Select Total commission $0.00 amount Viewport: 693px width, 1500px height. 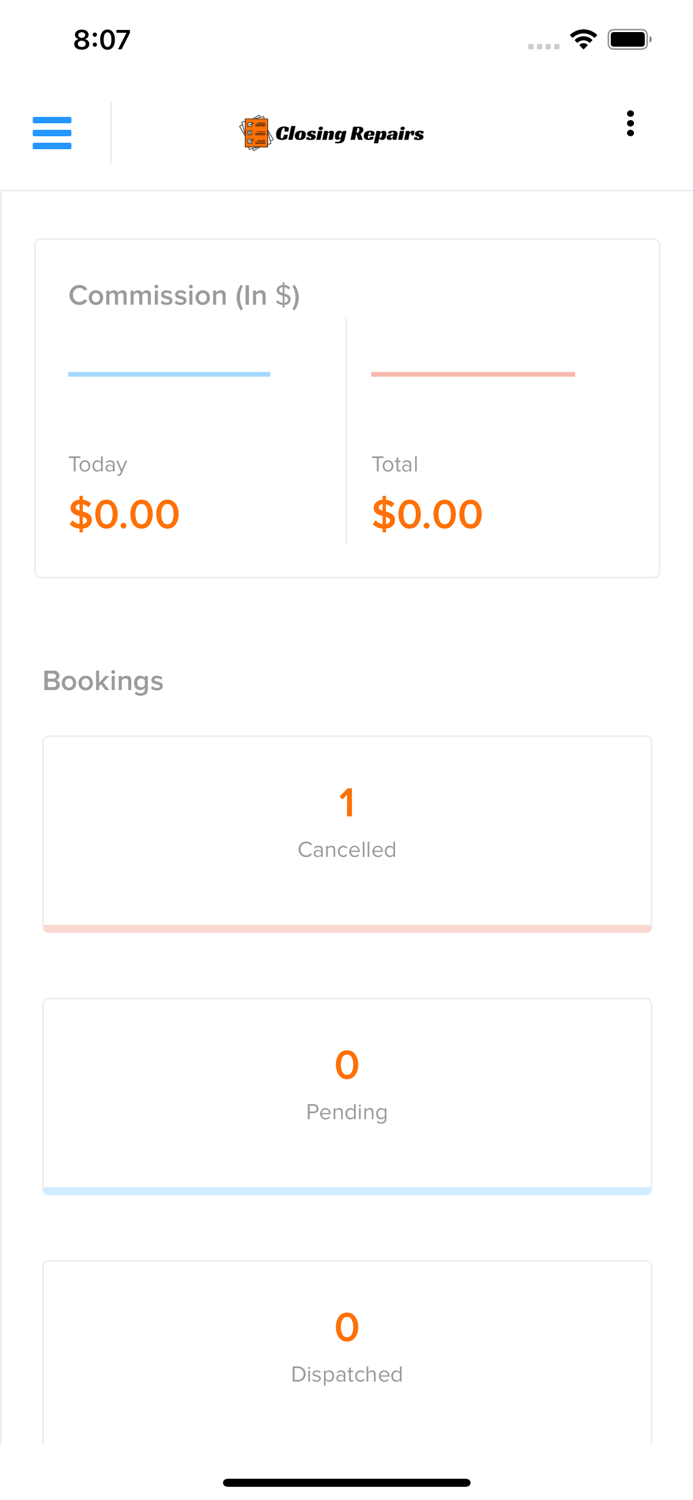[x=427, y=514]
